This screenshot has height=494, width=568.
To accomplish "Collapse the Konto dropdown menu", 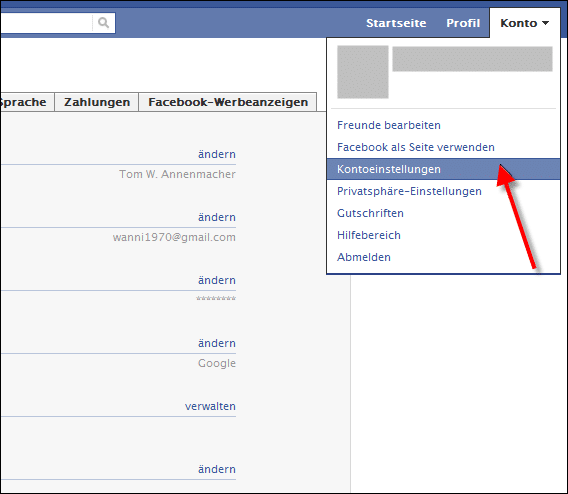I will click(525, 23).
